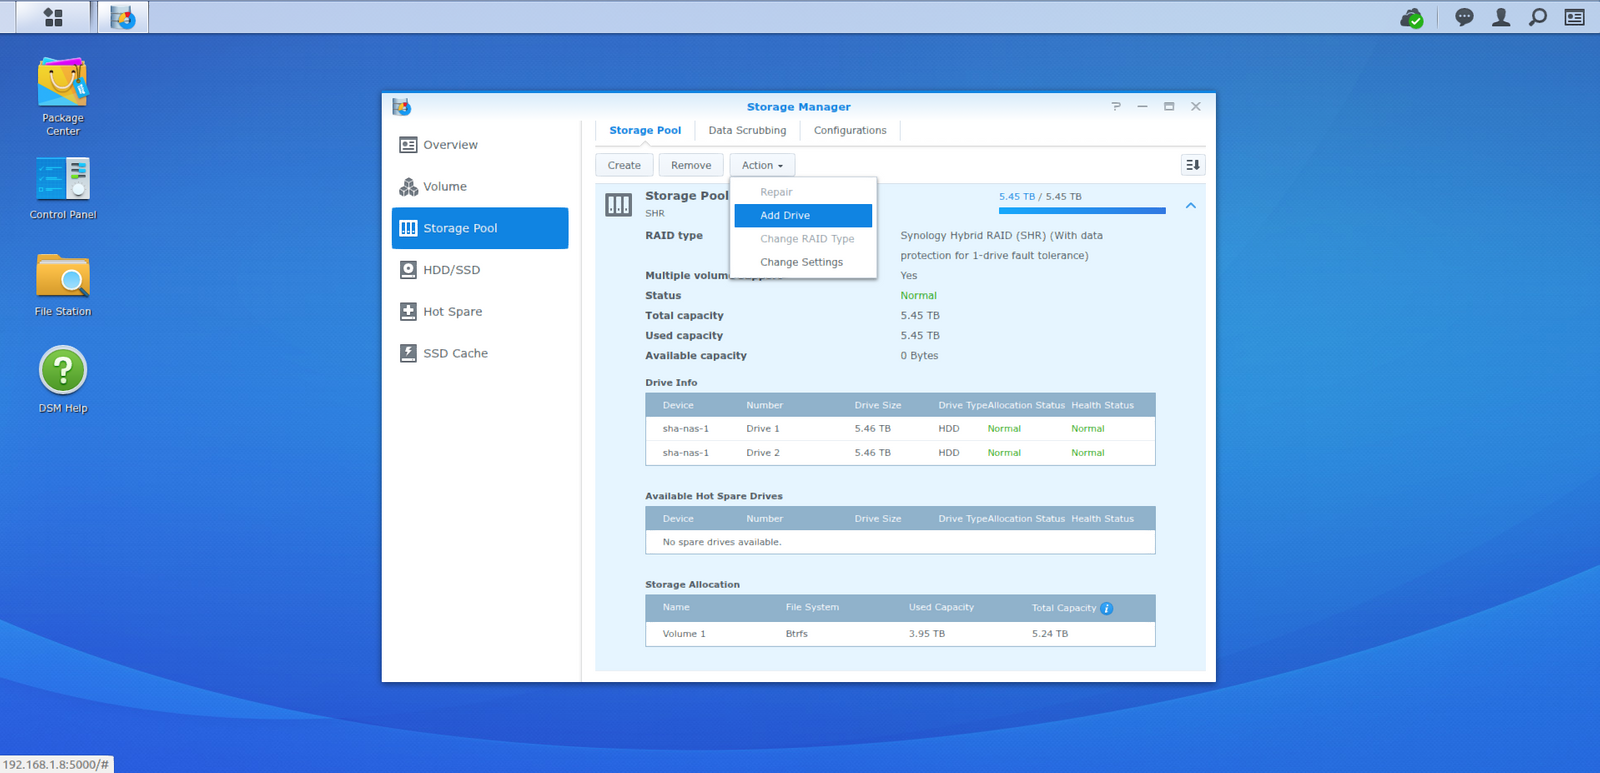Image resolution: width=1600 pixels, height=773 pixels.
Task: Switch to the Storage Pool tab
Action: point(645,130)
